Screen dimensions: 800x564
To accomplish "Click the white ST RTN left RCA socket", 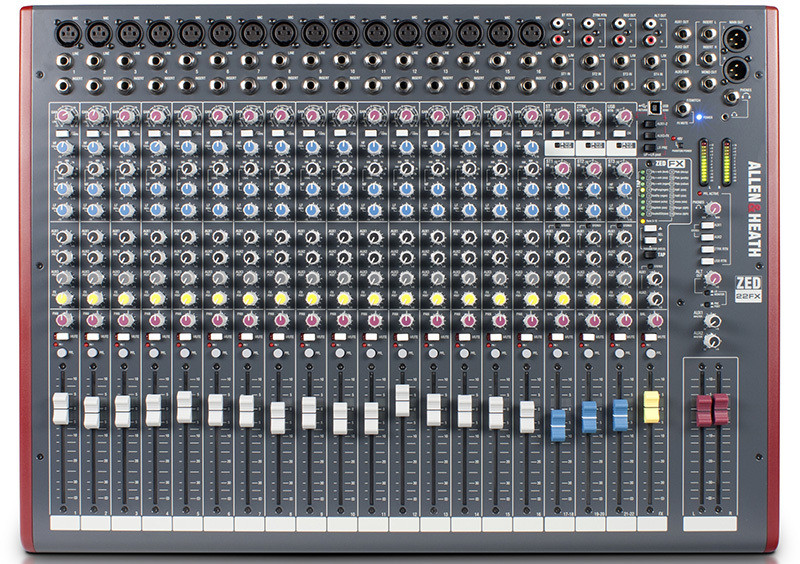I will (558, 23).
